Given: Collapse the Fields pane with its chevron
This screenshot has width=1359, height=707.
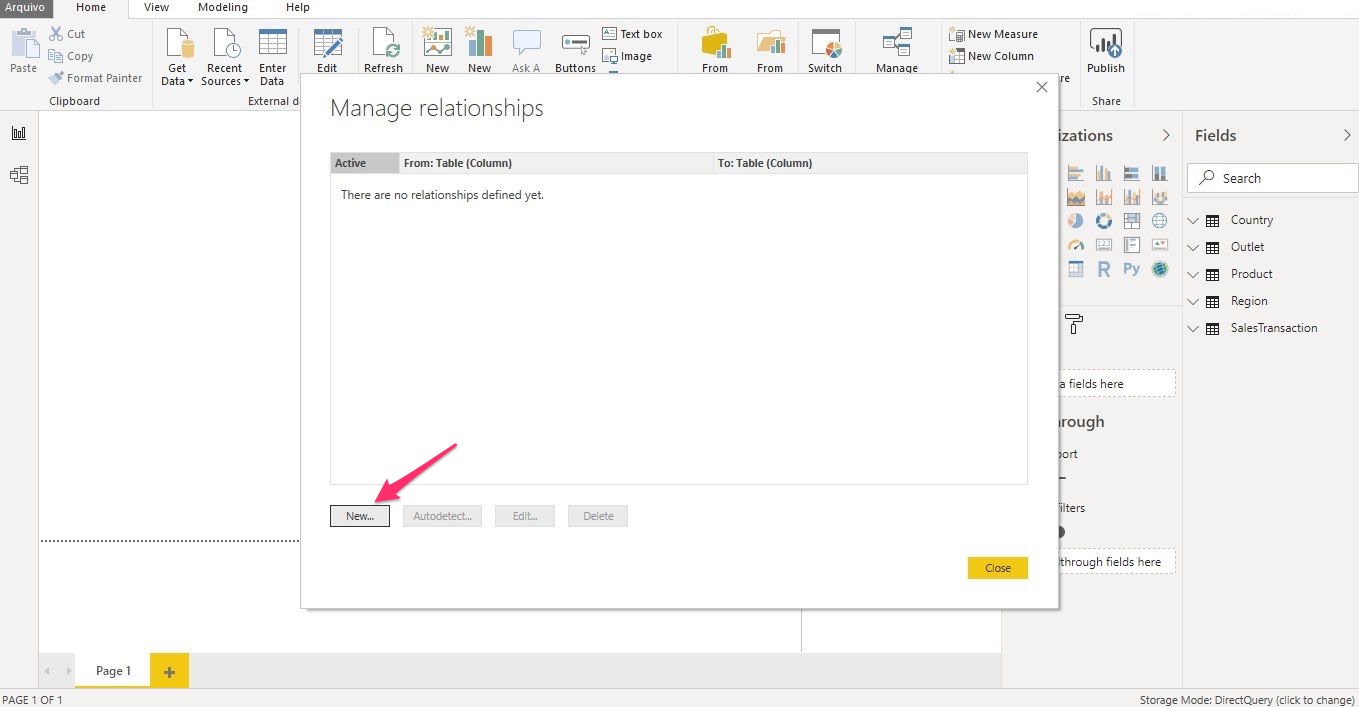Looking at the screenshot, I should (x=1346, y=135).
